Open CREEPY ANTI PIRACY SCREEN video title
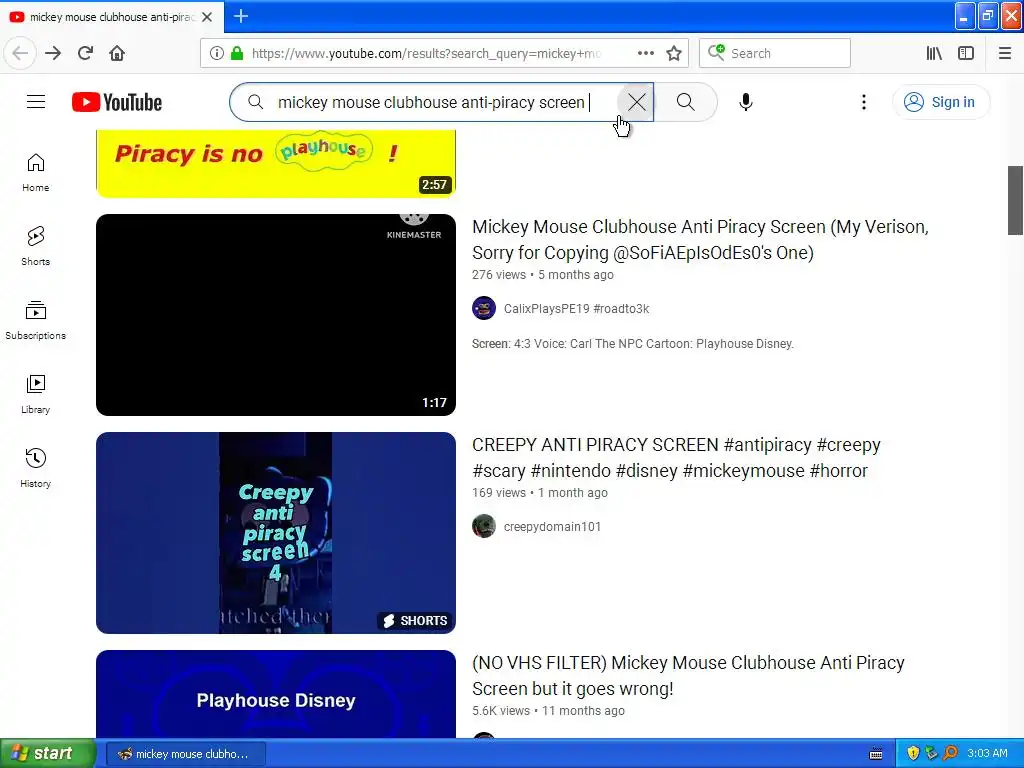This screenshot has height=768, width=1024. click(x=677, y=458)
